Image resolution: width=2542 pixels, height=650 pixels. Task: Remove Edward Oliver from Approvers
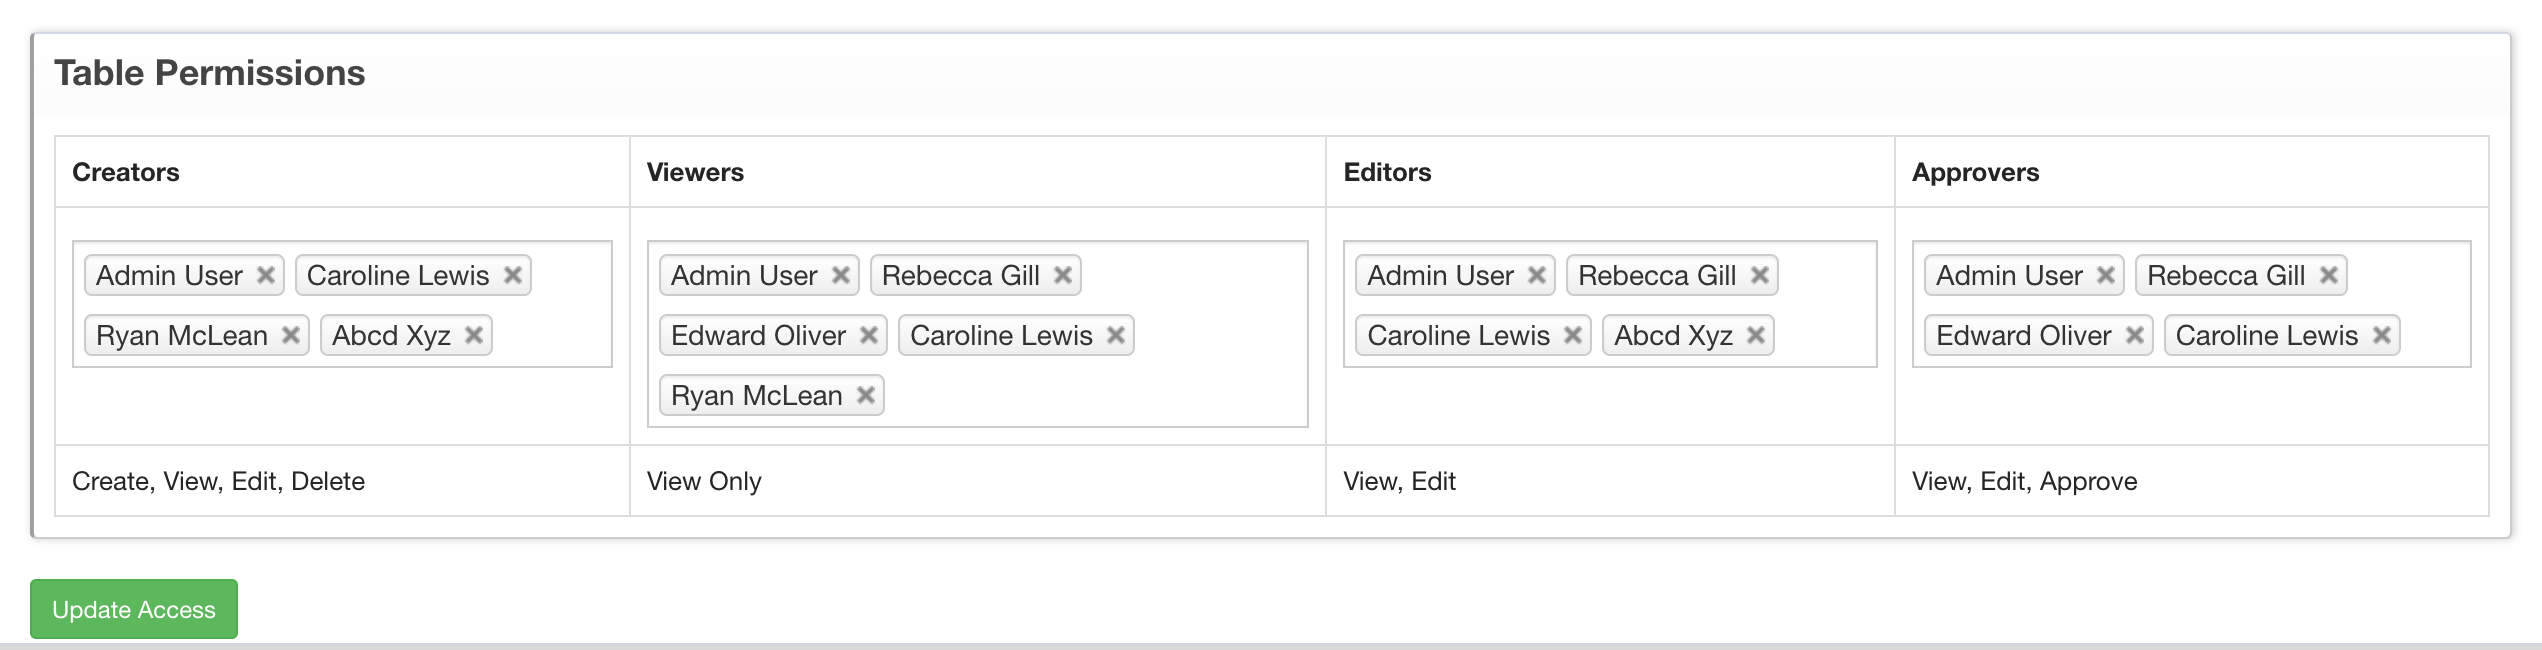point(2134,335)
